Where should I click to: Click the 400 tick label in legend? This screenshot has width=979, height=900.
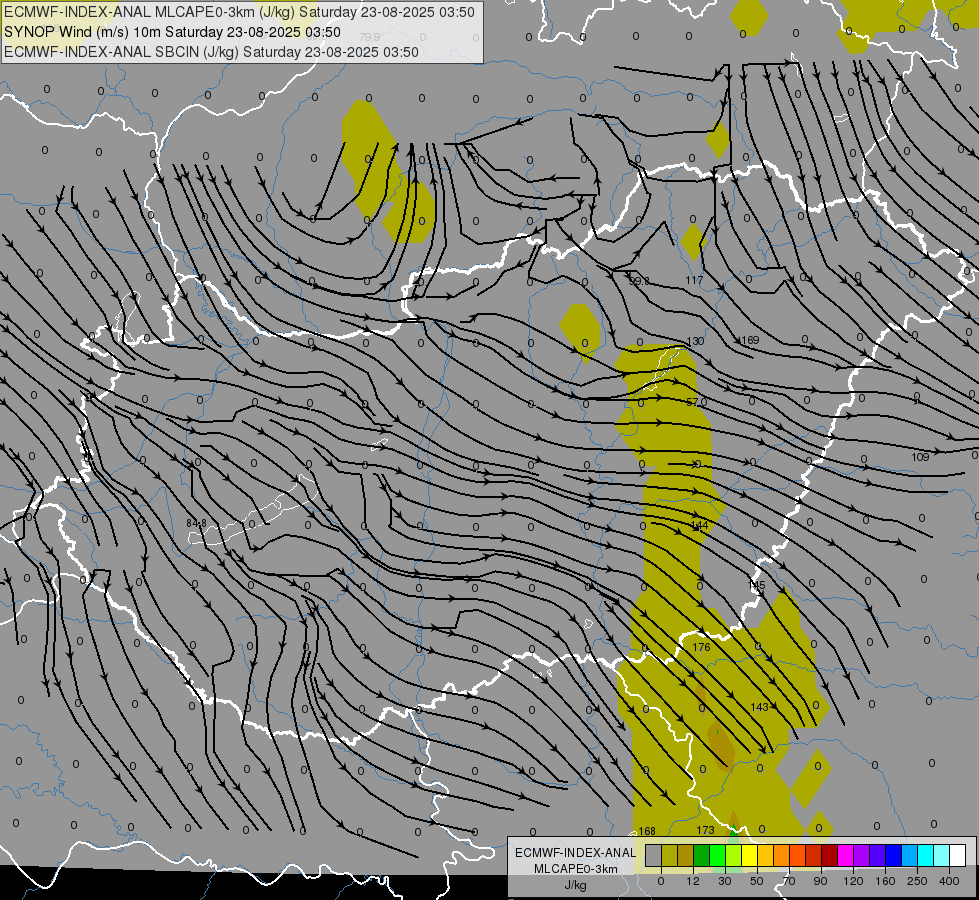point(949,881)
